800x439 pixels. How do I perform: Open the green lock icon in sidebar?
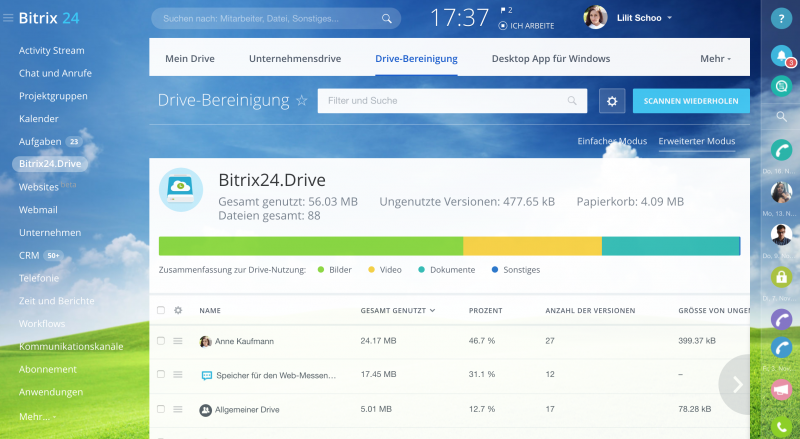click(781, 277)
